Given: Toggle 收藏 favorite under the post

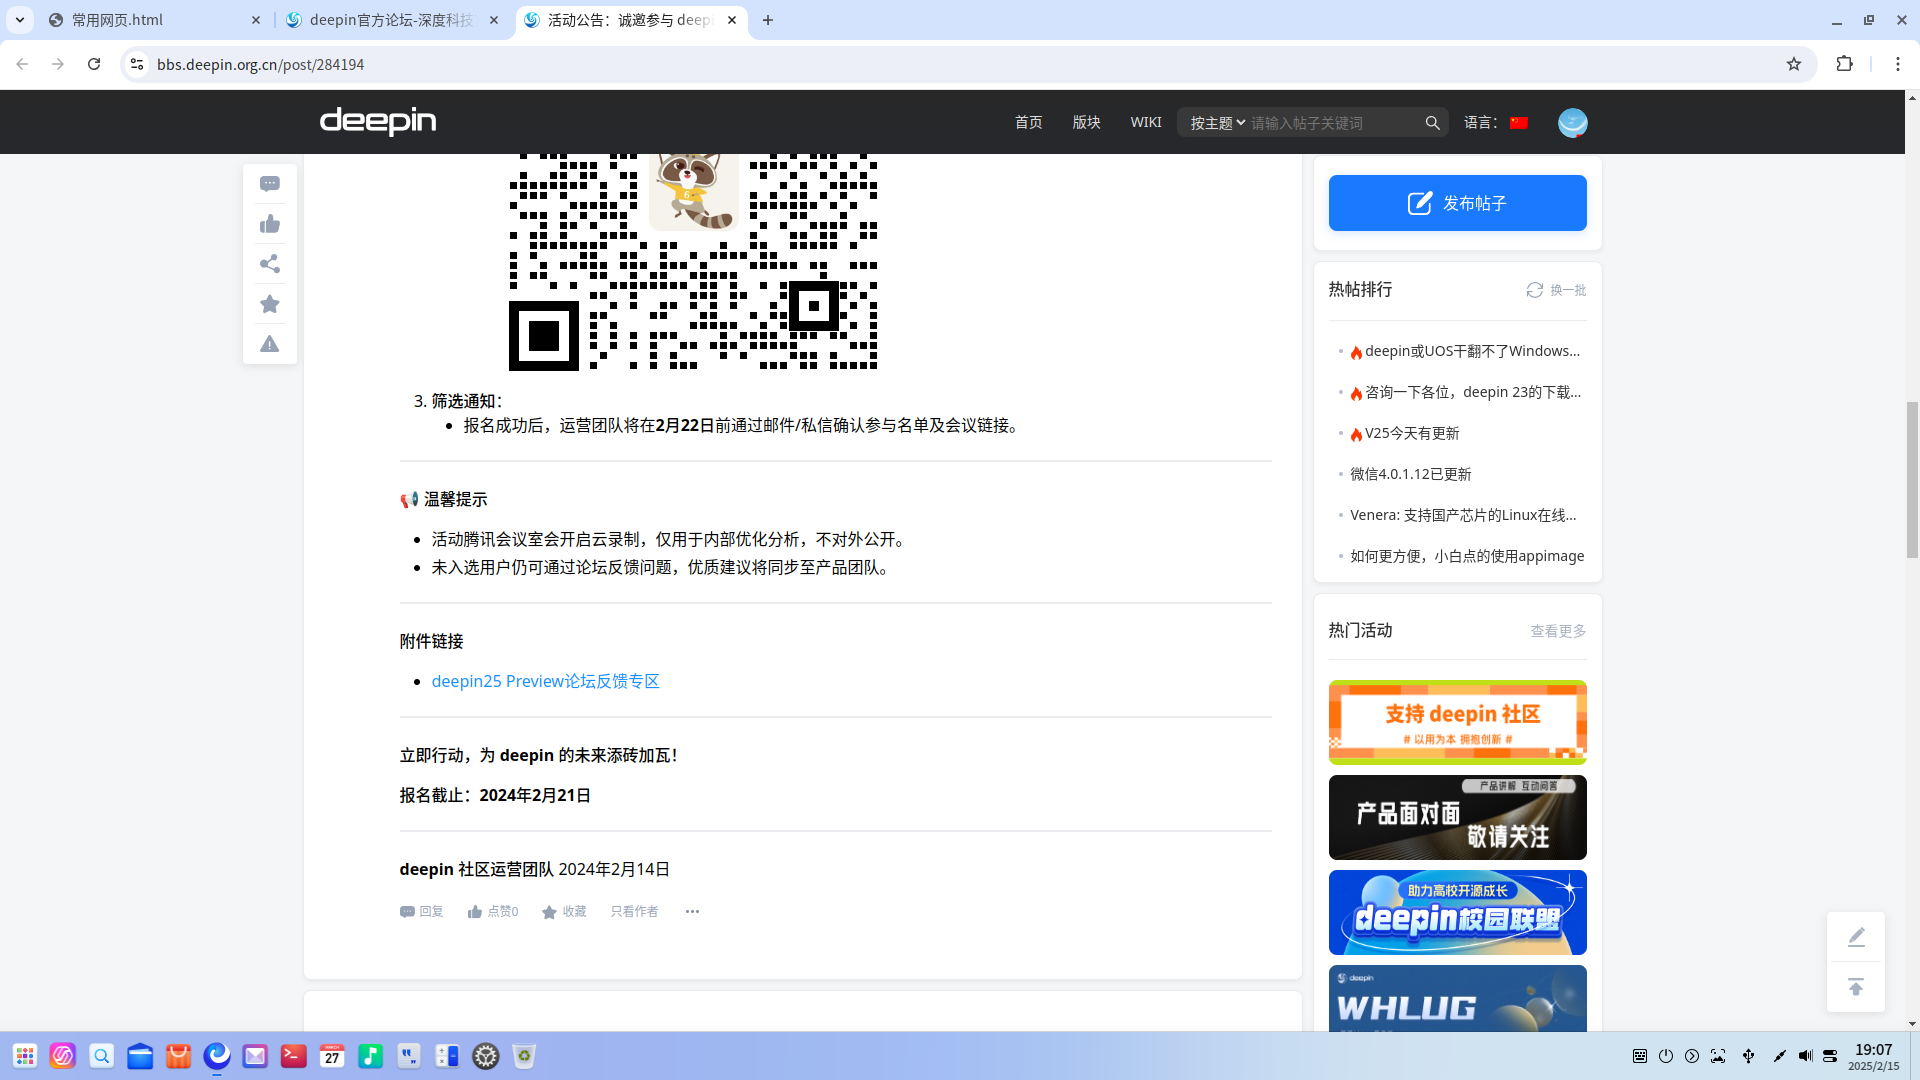Looking at the screenshot, I should point(564,911).
